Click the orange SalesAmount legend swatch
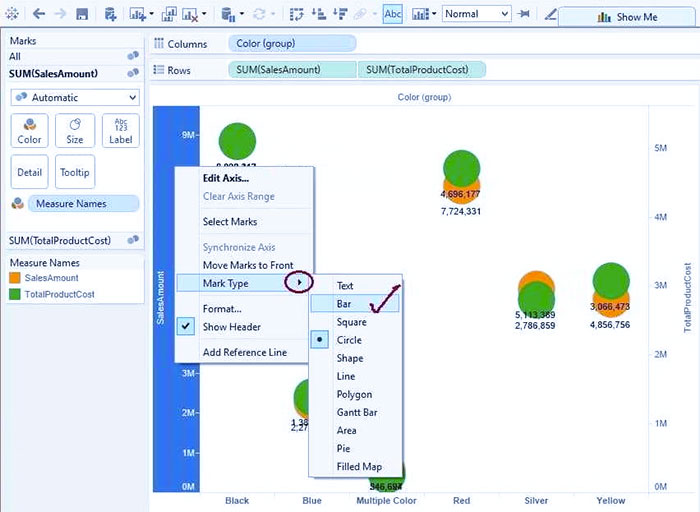This screenshot has height=512, width=700. pyautogui.click(x=15, y=278)
